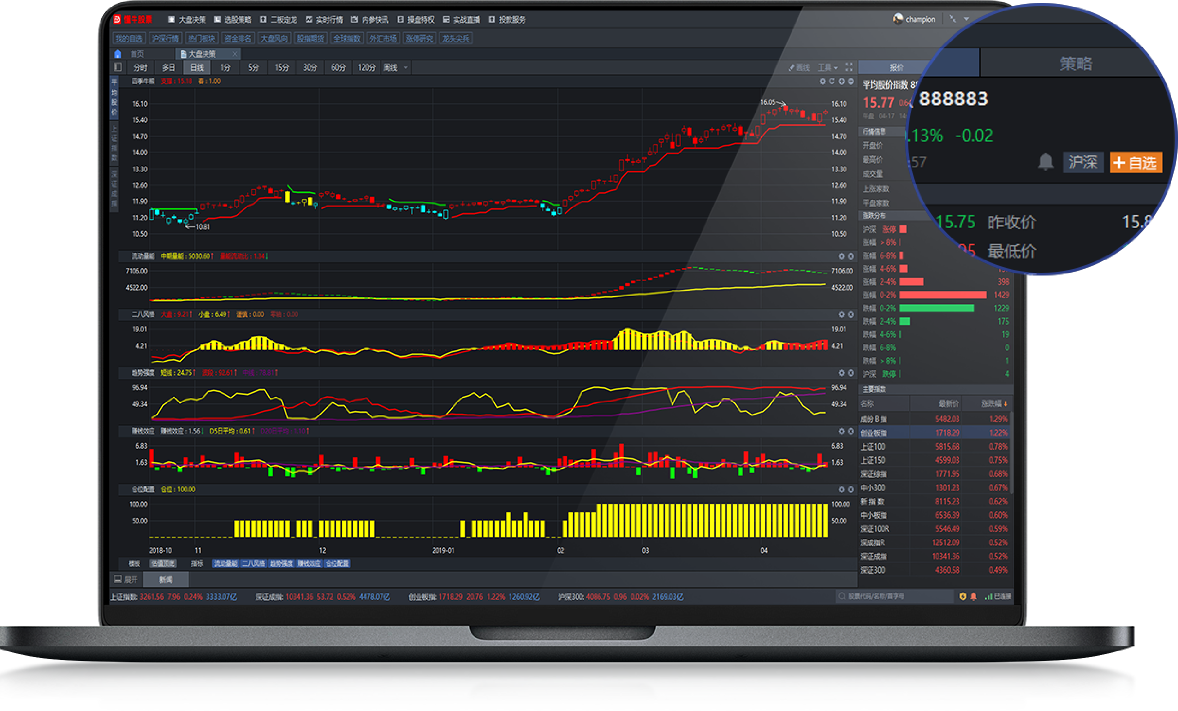
Task: Click the 实时行情 chart menu icon
Action: coord(309,20)
